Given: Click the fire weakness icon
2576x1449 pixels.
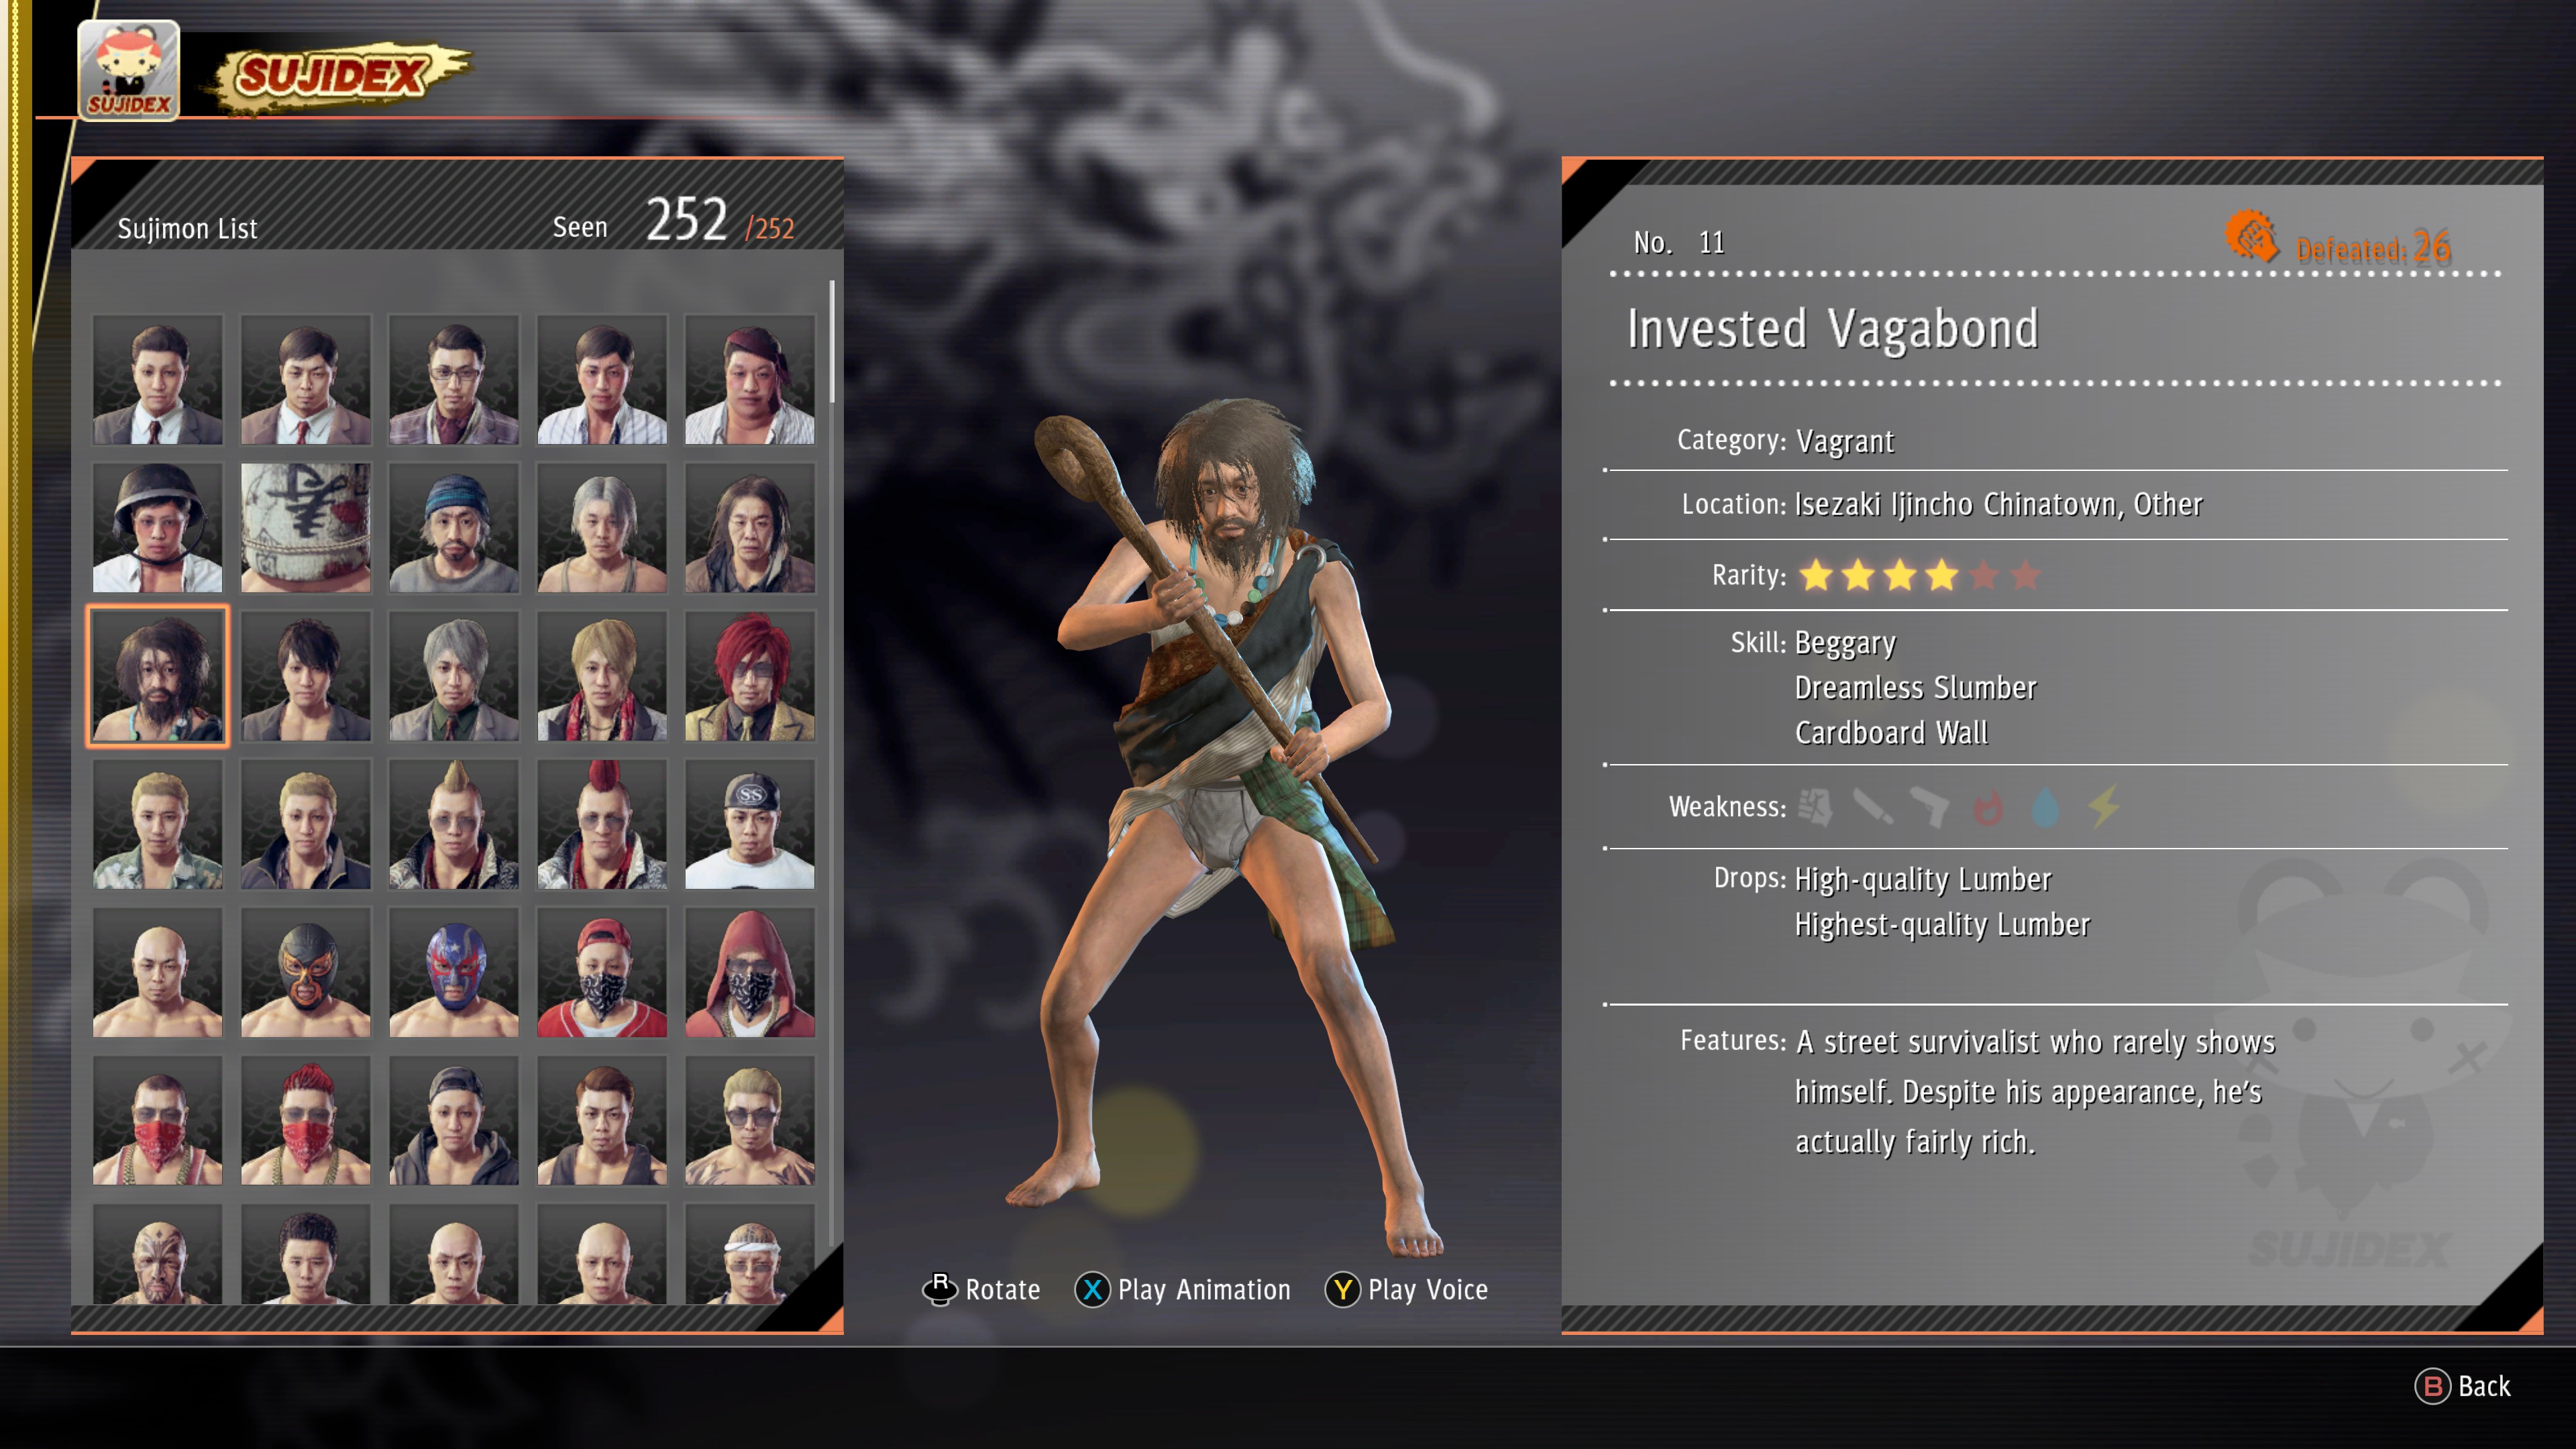Looking at the screenshot, I should 1988,807.
